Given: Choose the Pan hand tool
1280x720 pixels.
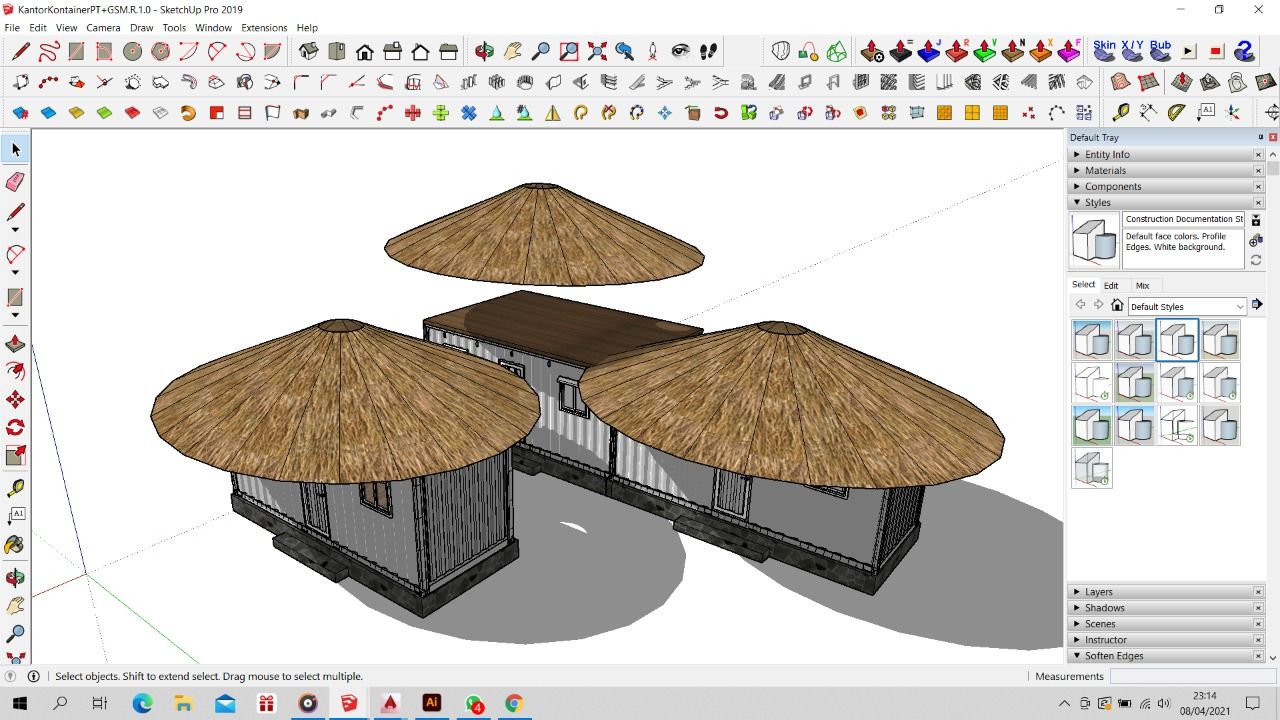Looking at the screenshot, I should click(513, 51).
